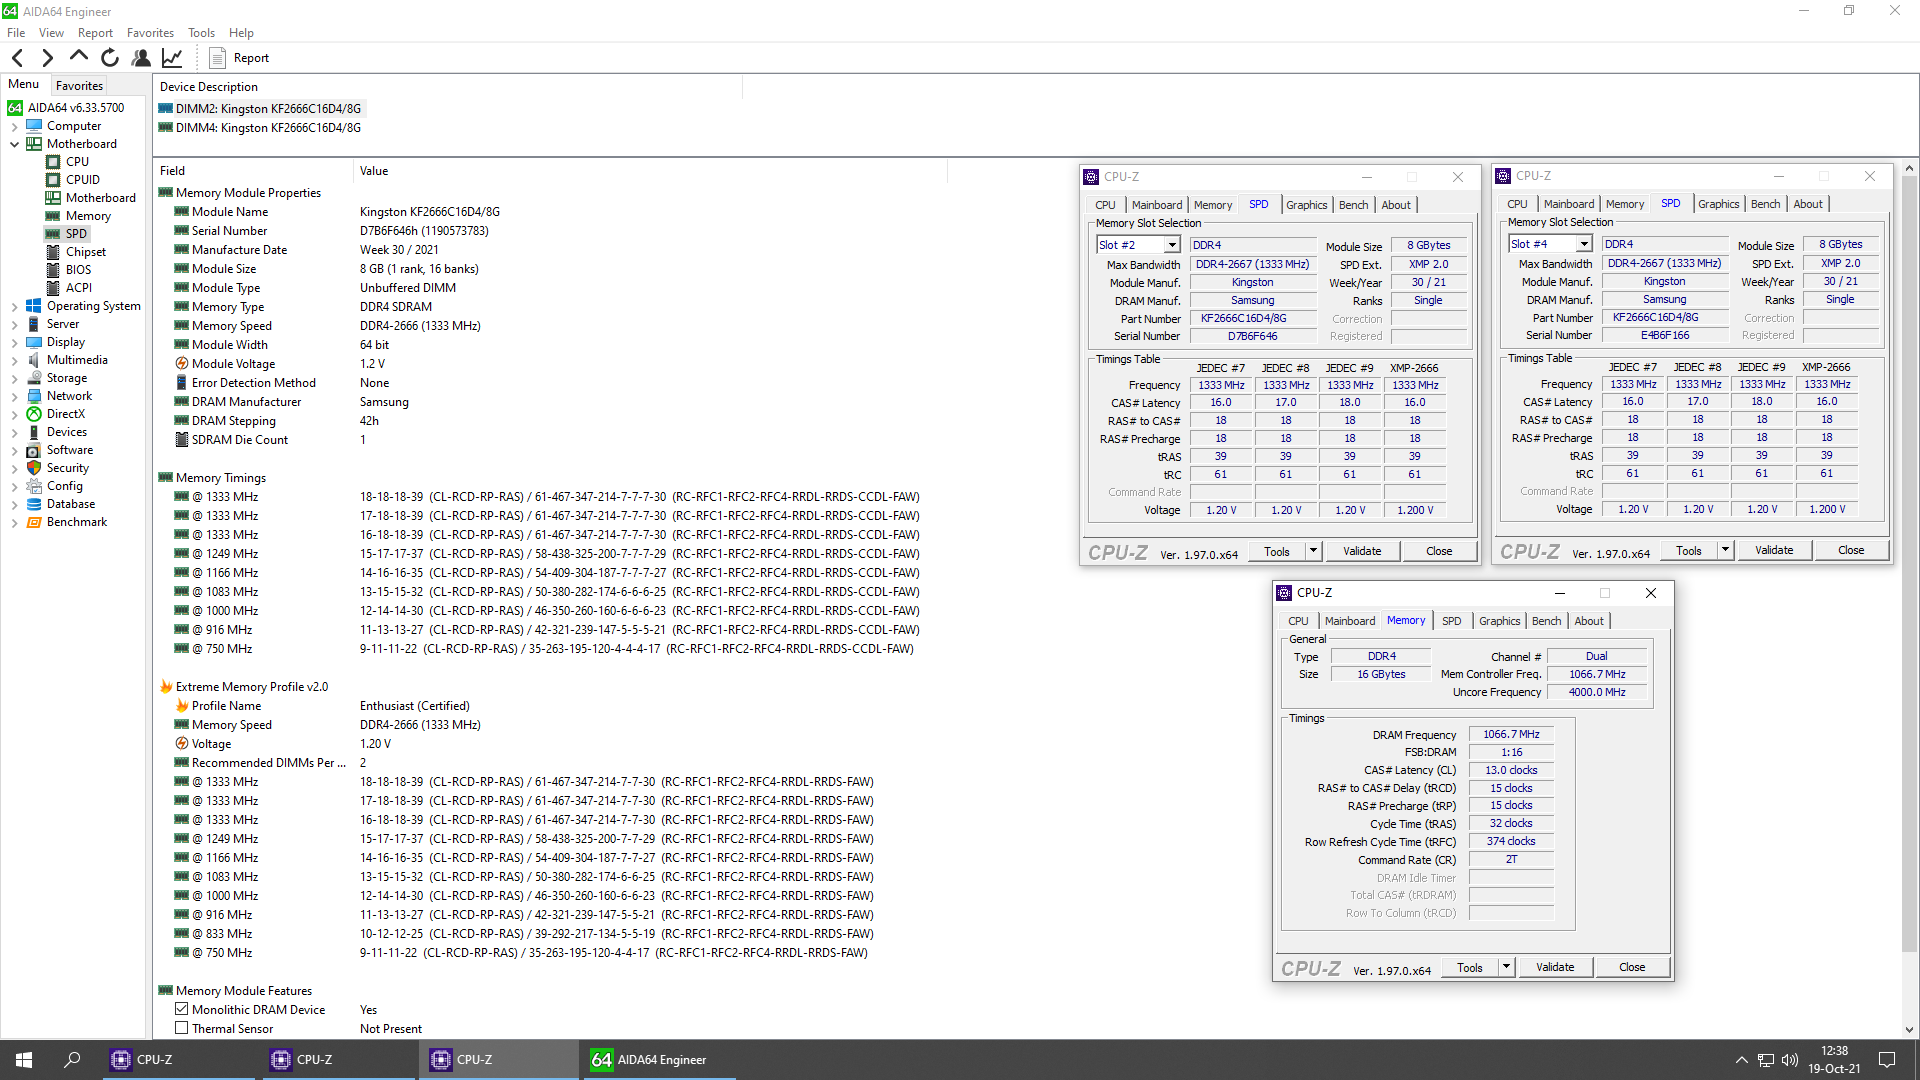This screenshot has width=1920, height=1080.
Task: Select the Benchmark tree item
Action: click(76, 522)
